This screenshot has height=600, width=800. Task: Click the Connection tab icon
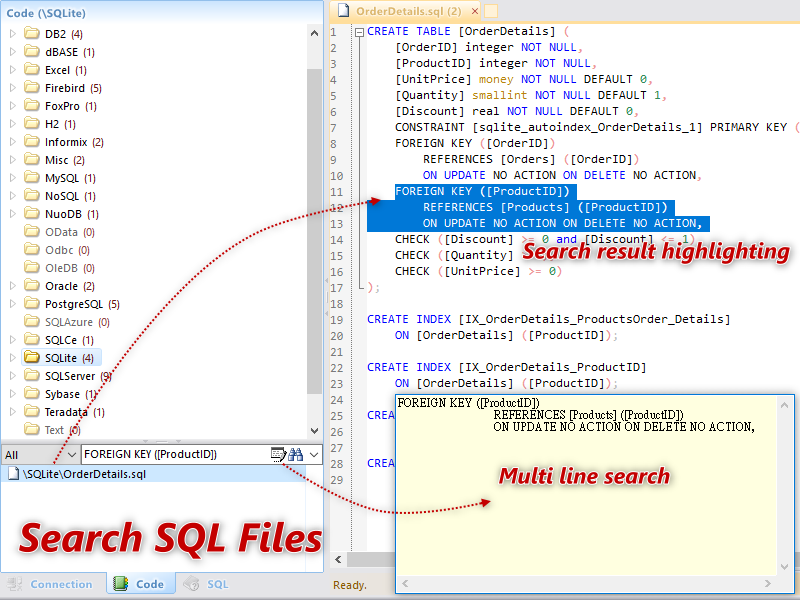click(x=14, y=584)
